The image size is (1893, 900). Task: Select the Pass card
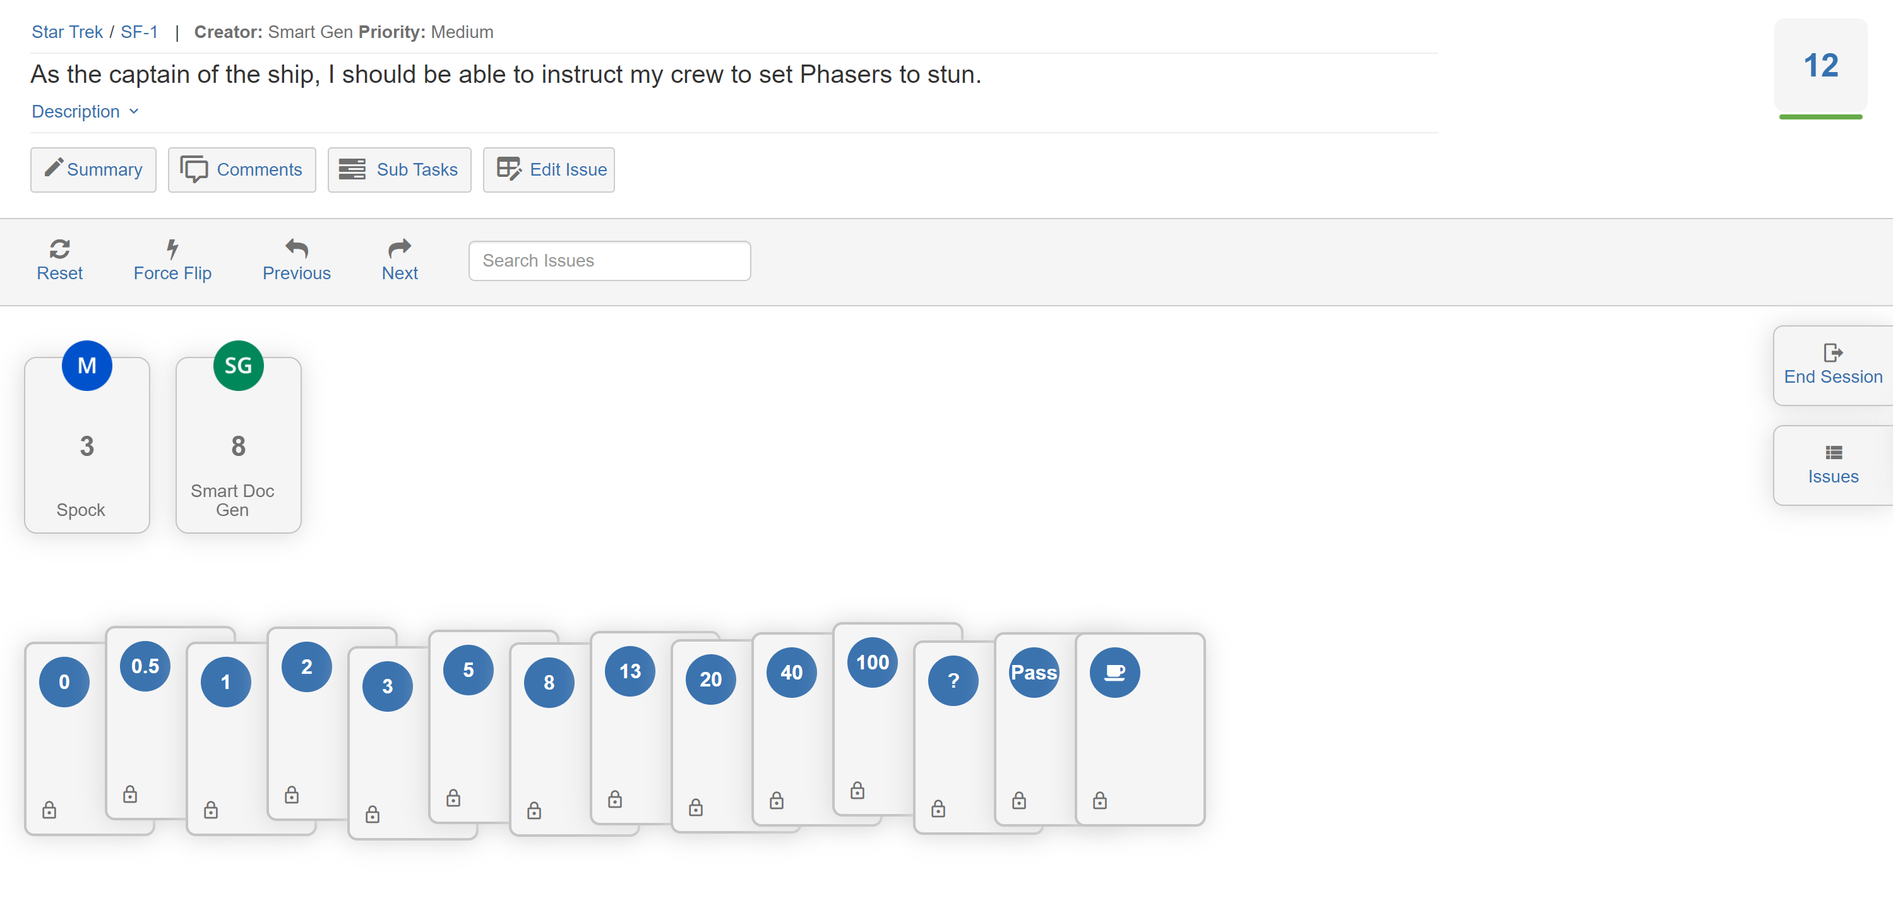click(1035, 729)
